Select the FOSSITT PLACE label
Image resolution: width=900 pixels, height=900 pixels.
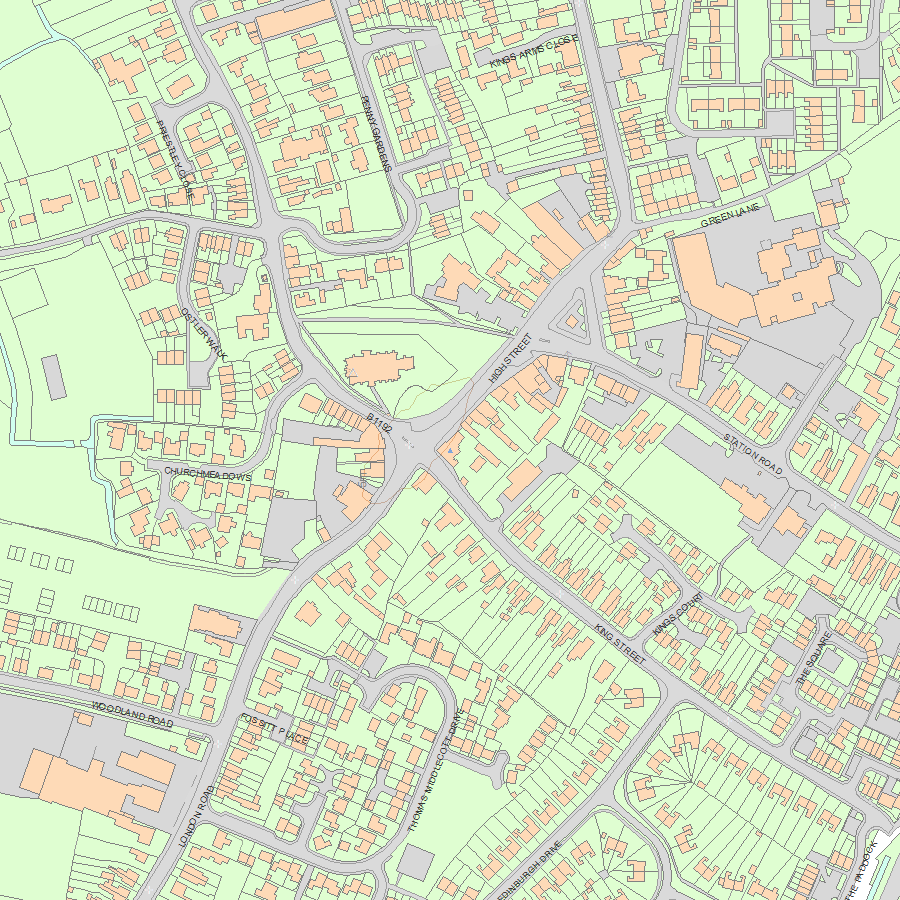click(x=274, y=729)
